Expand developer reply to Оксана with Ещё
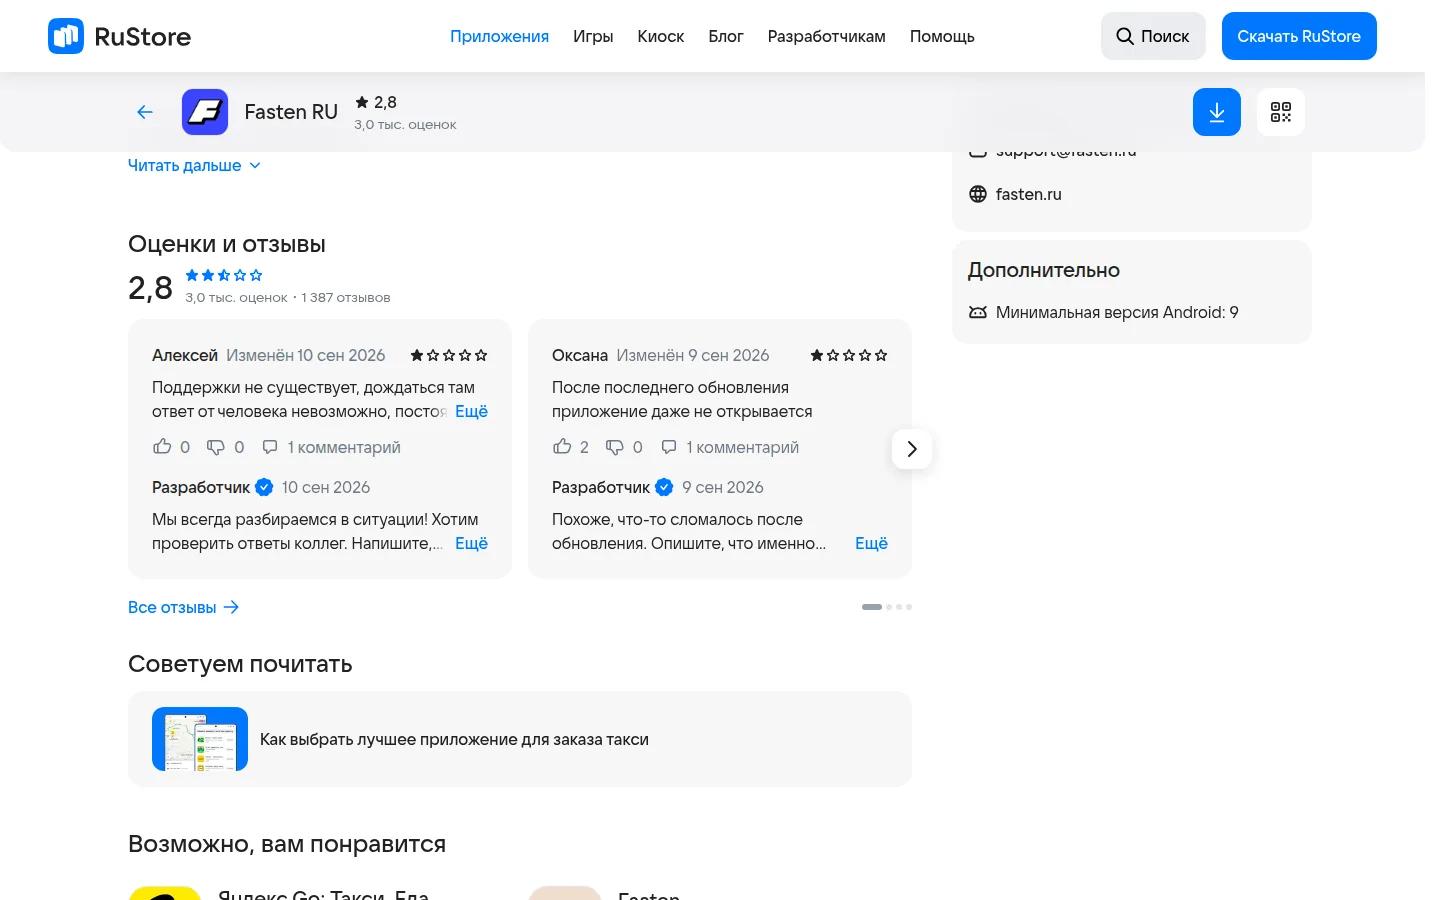Screen dimensions: 1440x900 872,543
